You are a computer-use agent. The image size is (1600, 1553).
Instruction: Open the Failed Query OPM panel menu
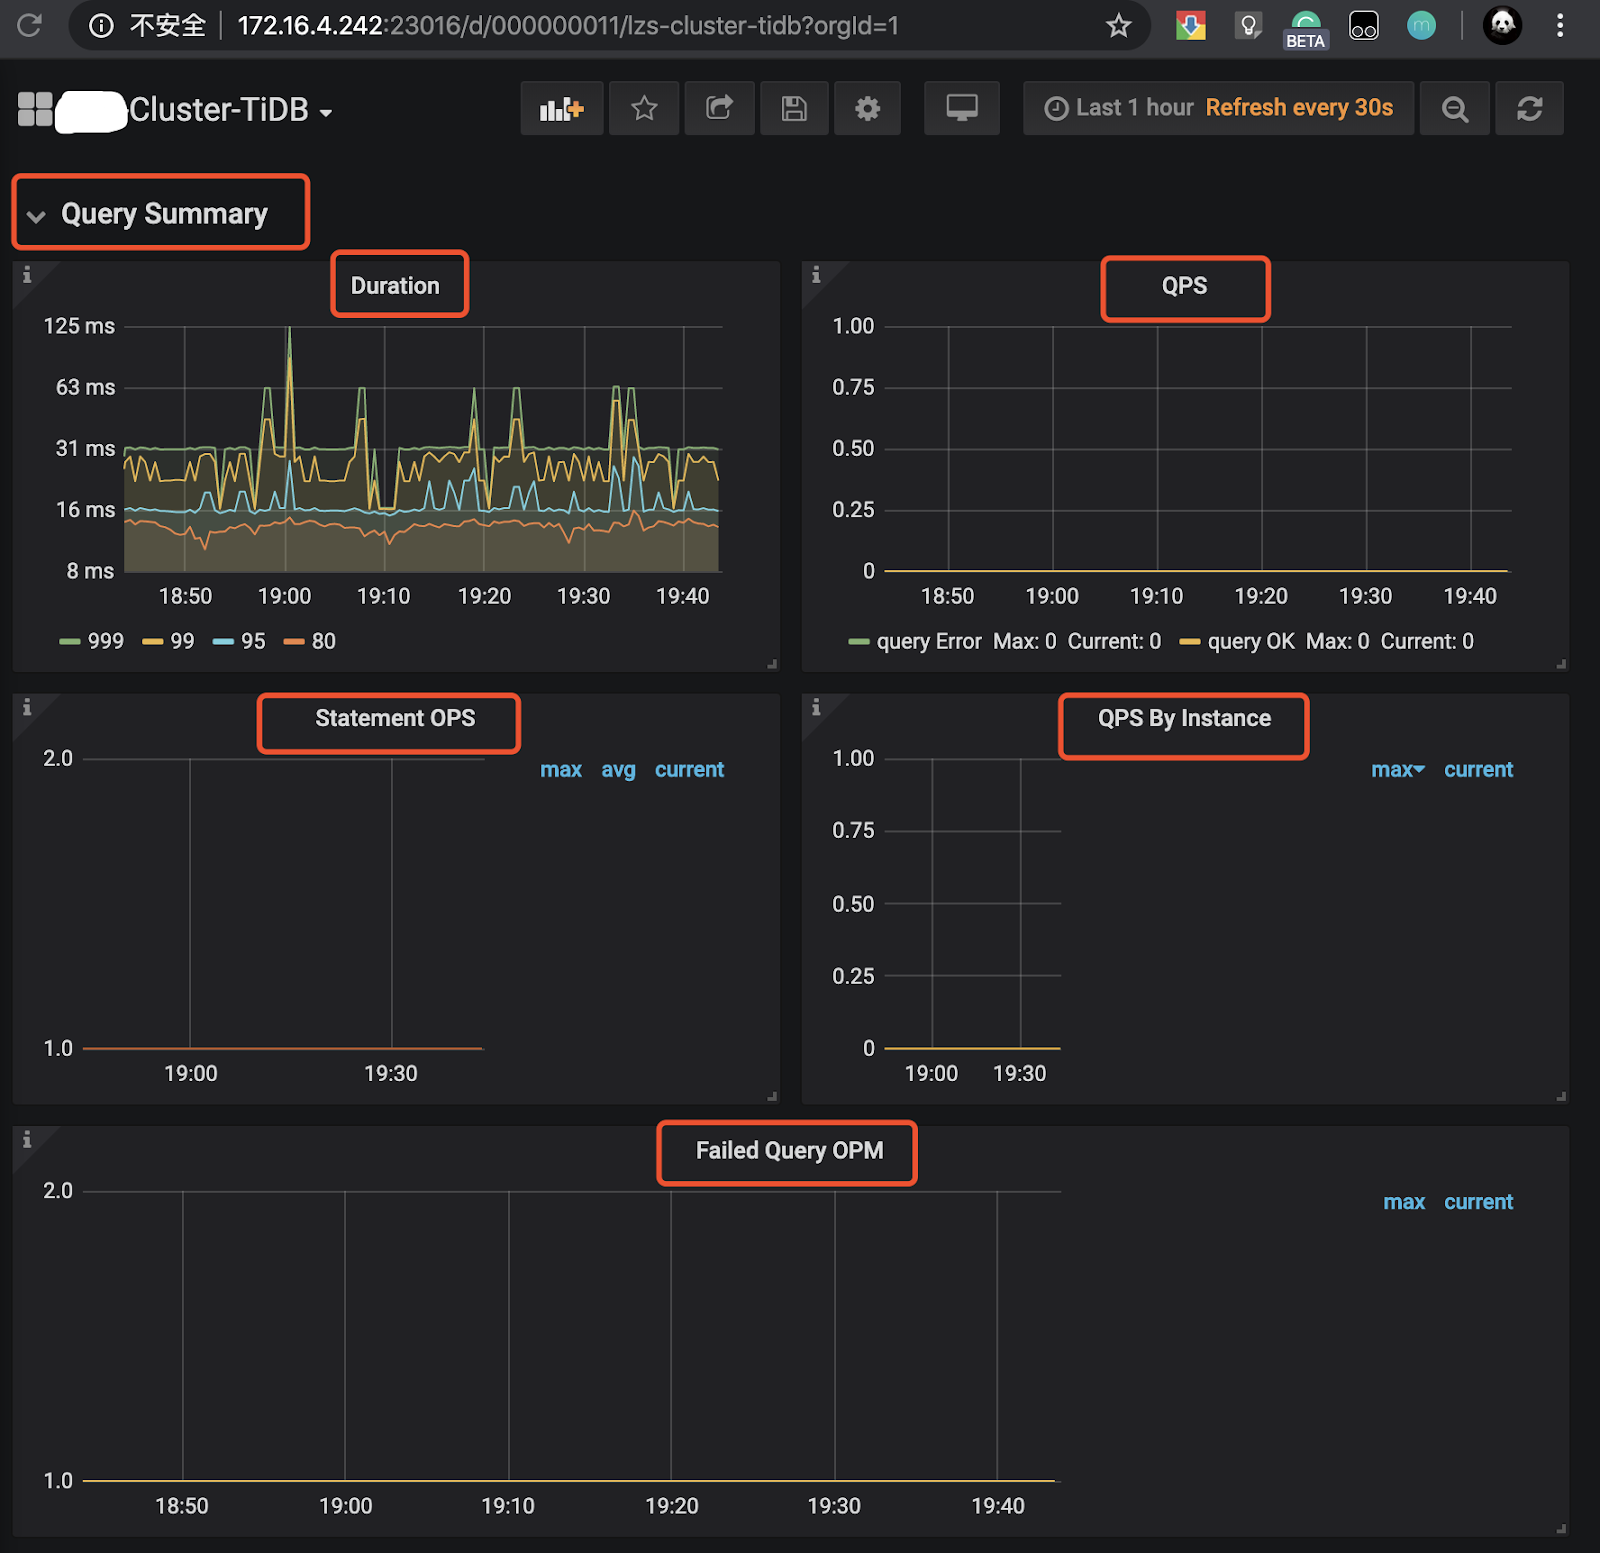point(789,1151)
